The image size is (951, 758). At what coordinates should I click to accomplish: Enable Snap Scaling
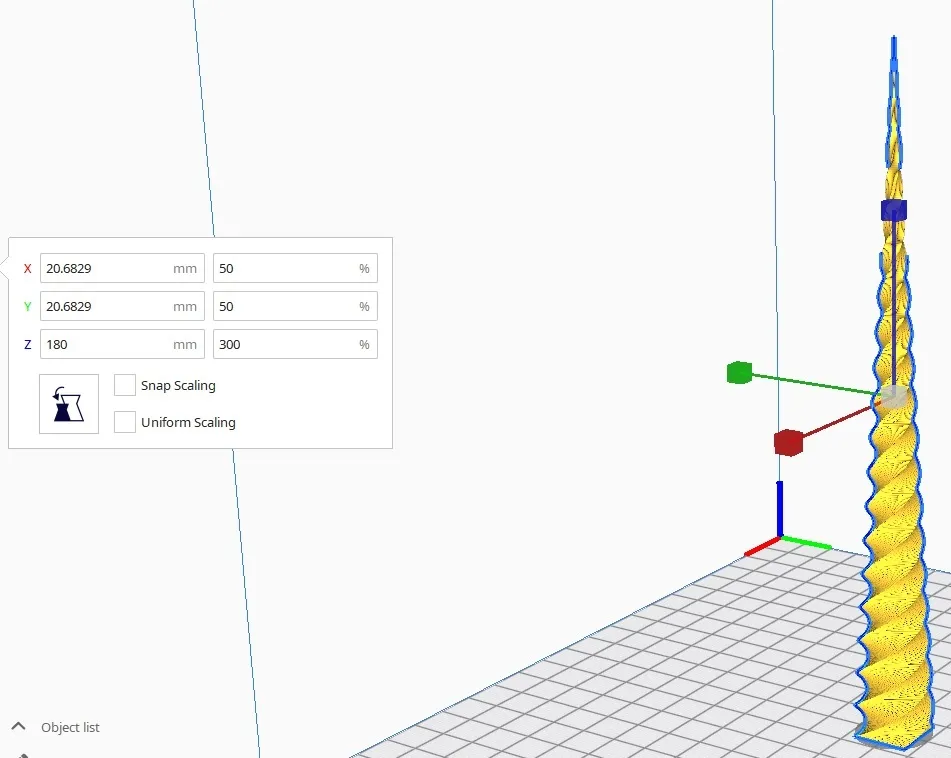tap(125, 385)
